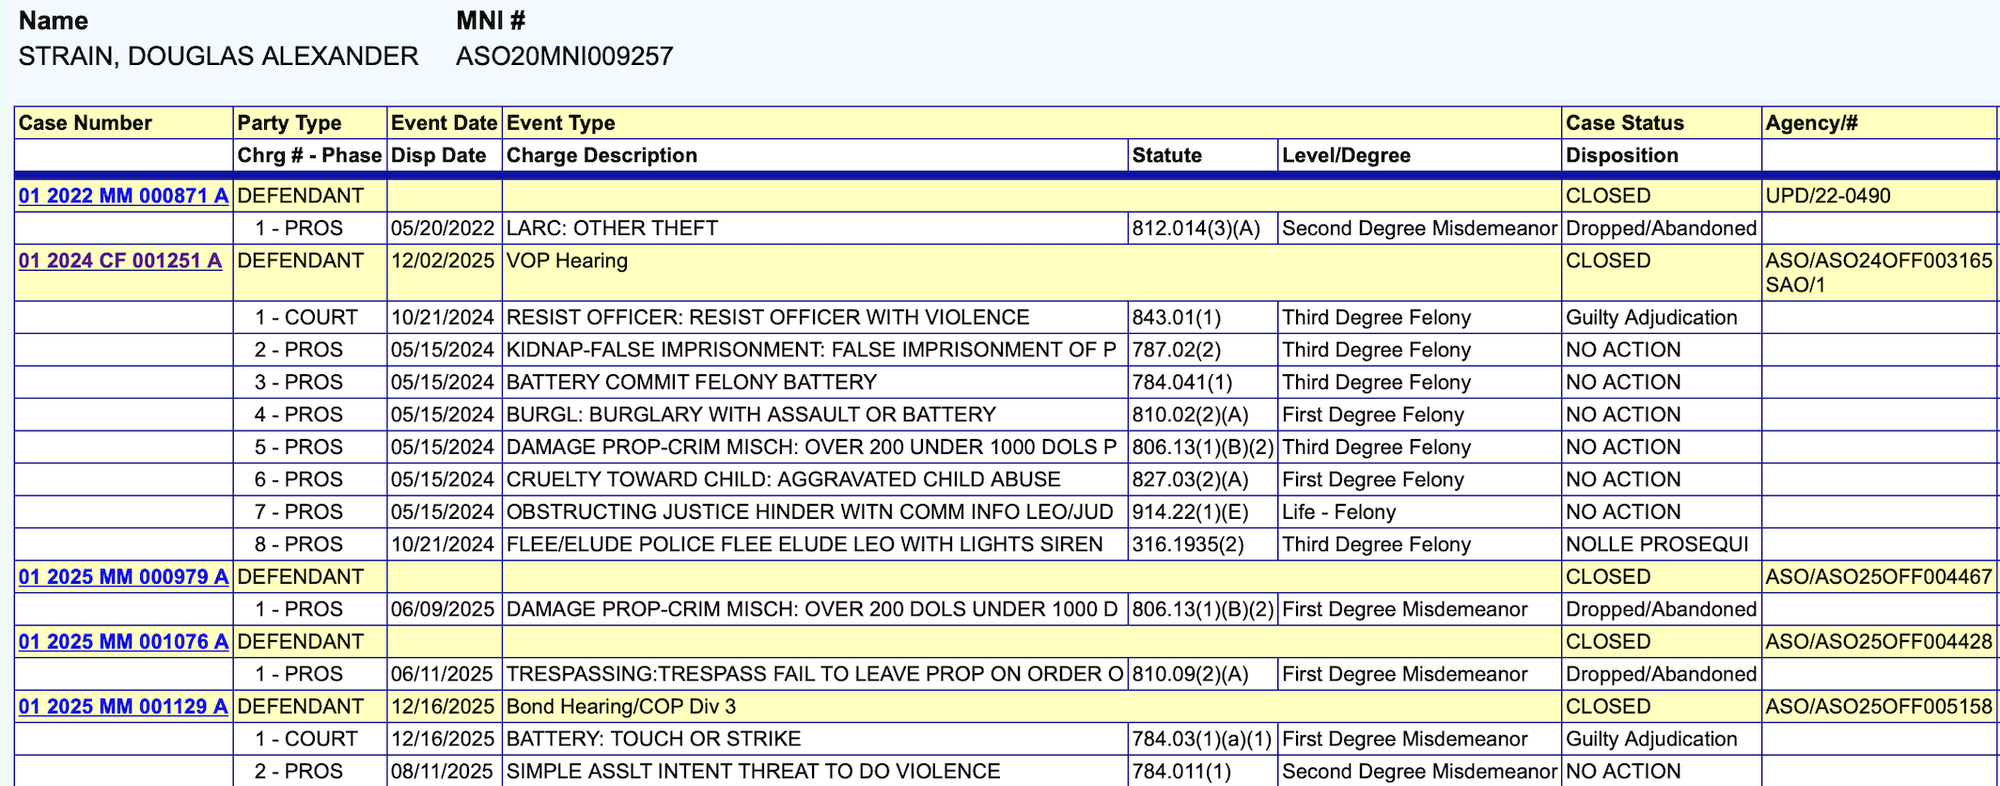The image size is (2000, 786).
Task: Click case number 01 2025 MM 000979 A
Action: (x=123, y=577)
